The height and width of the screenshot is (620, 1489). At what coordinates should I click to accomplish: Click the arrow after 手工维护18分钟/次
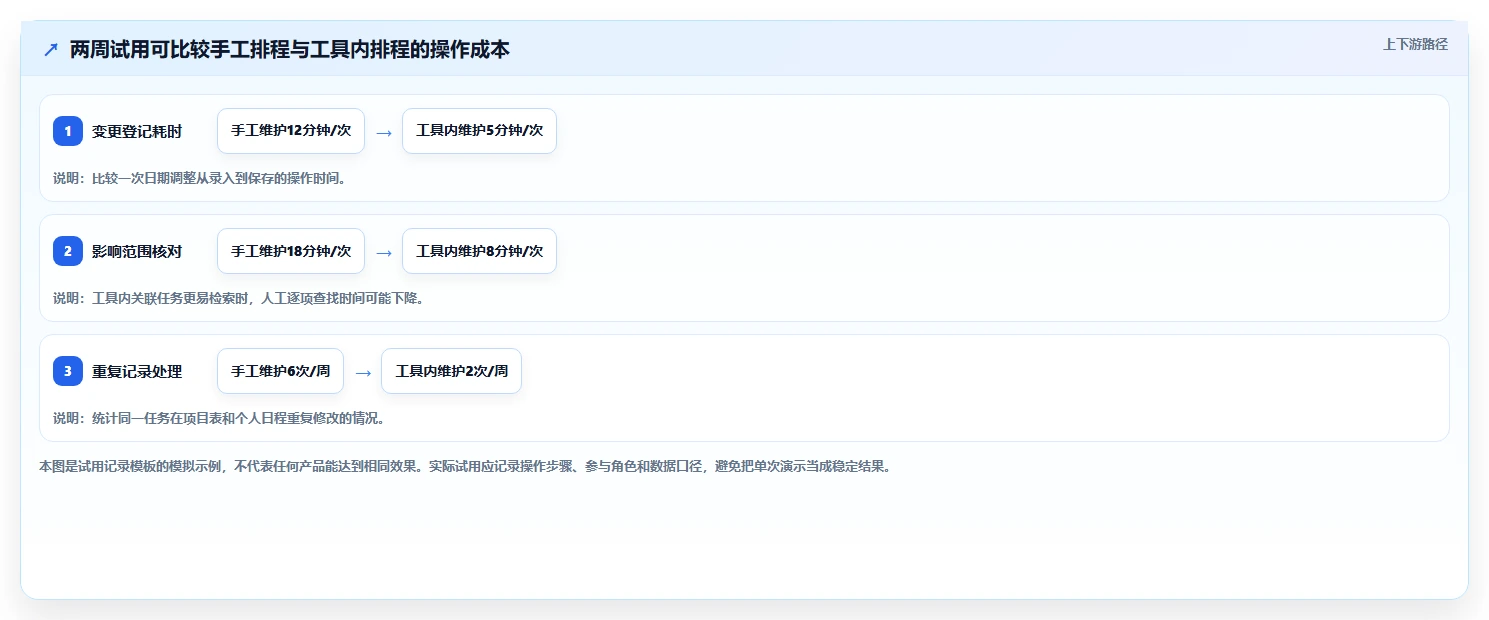coord(384,252)
